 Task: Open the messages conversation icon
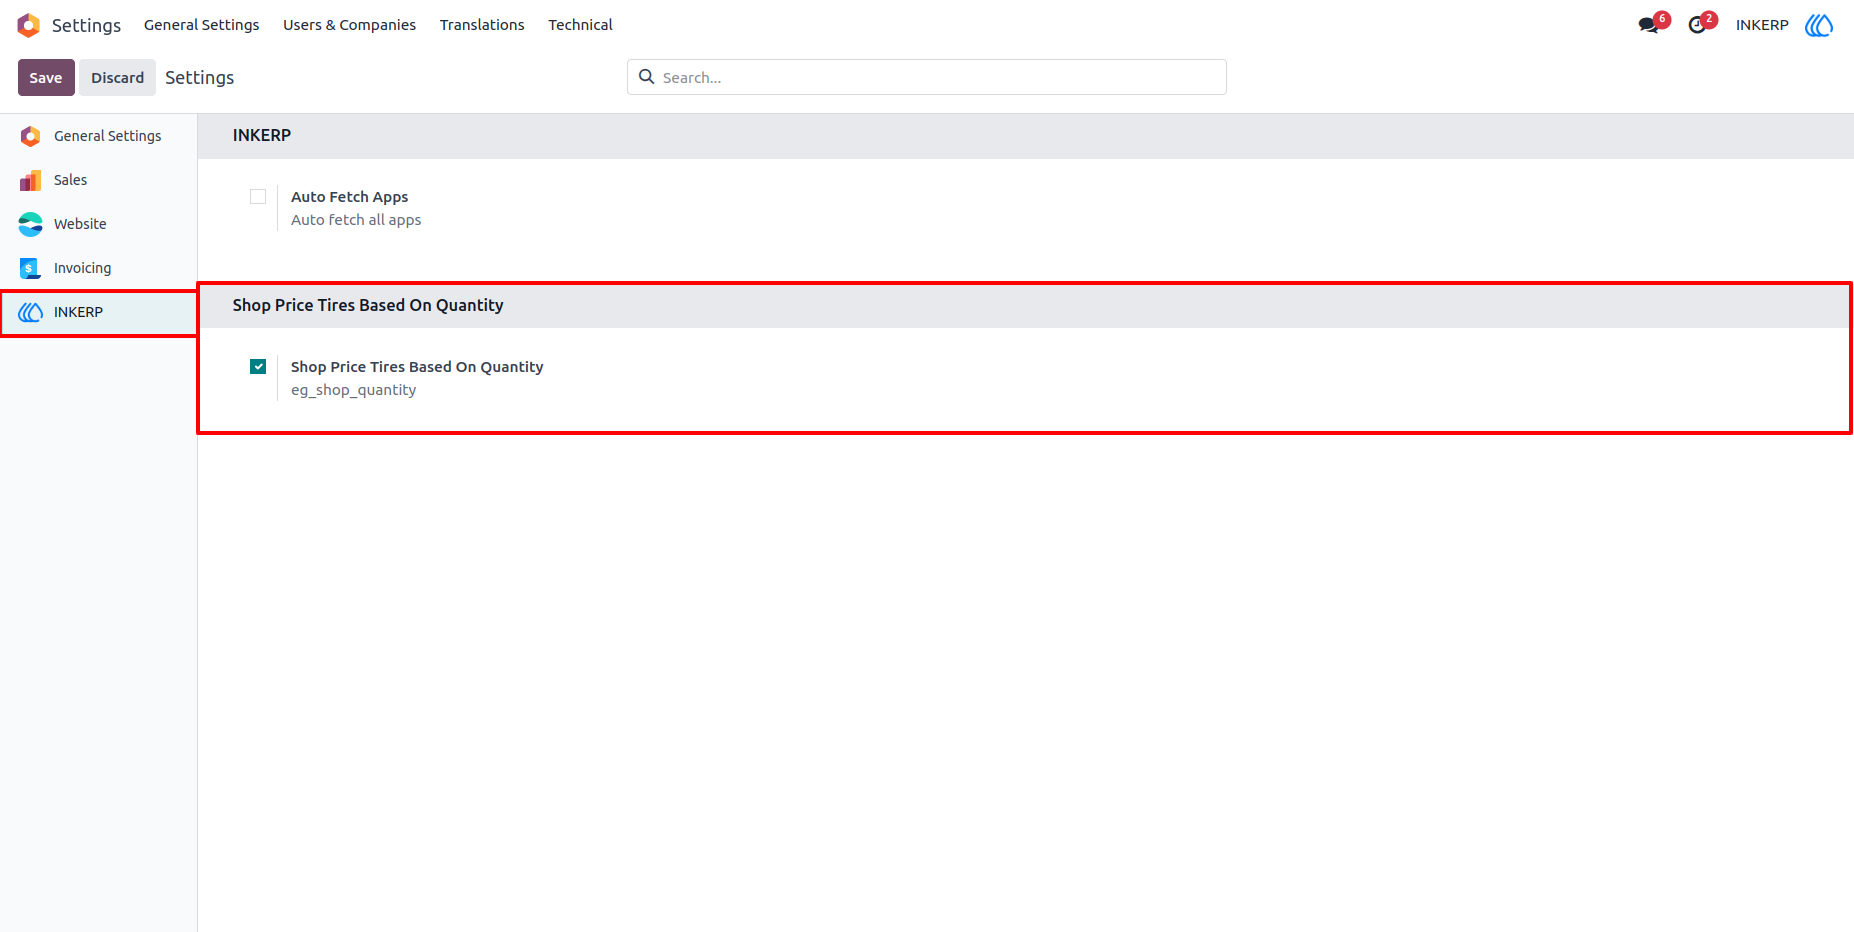[x=1649, y=25]
